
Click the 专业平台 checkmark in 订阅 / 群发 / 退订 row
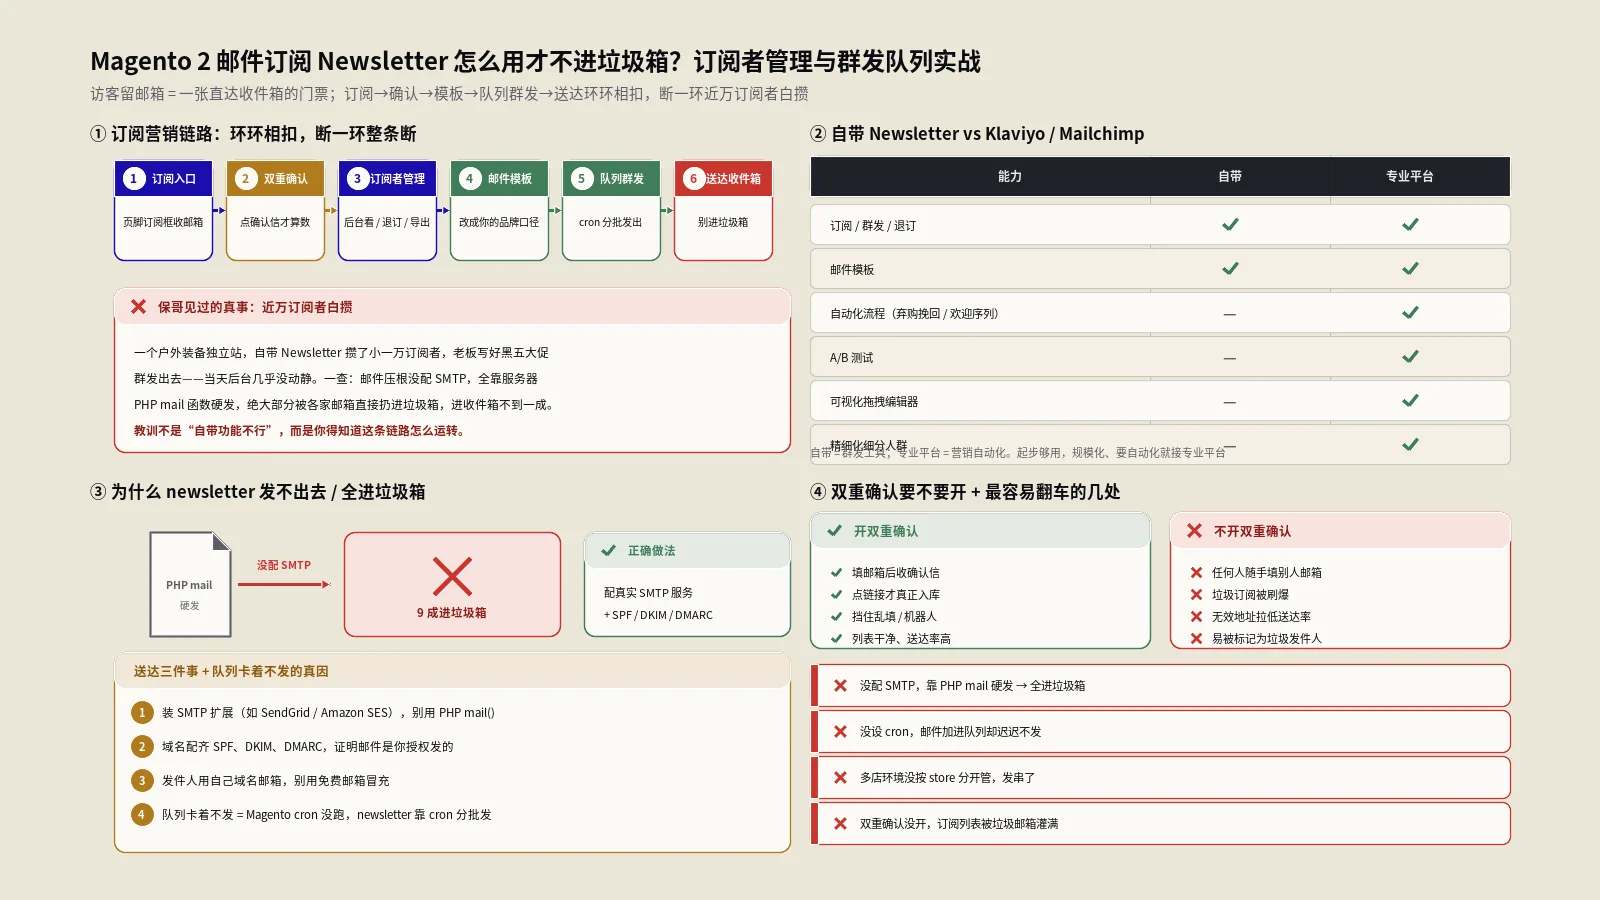[x=1410, y=225]
